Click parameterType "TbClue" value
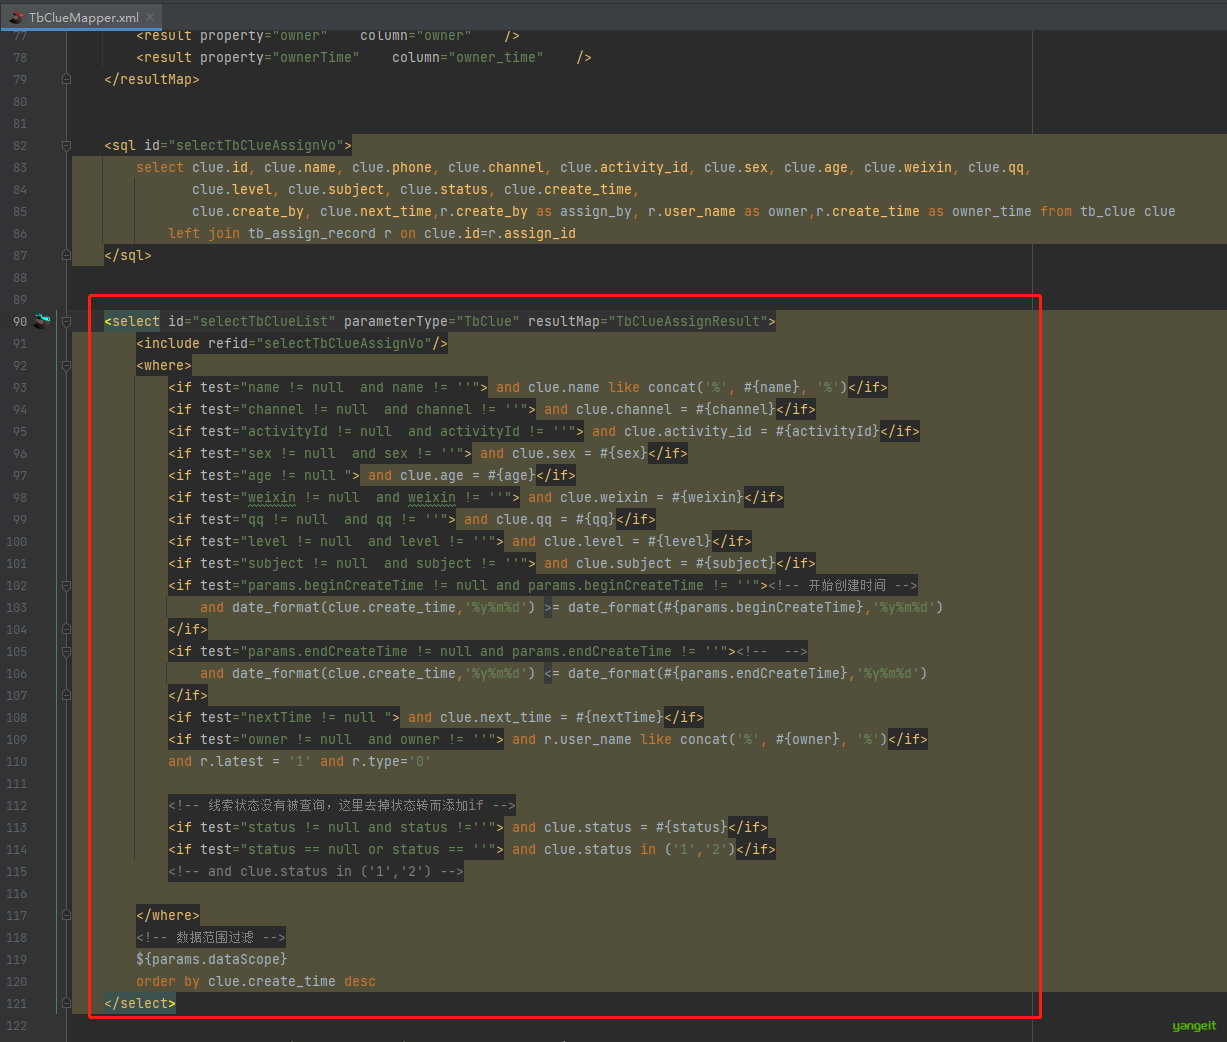The image size is (1227, 1042). (488, 321)
